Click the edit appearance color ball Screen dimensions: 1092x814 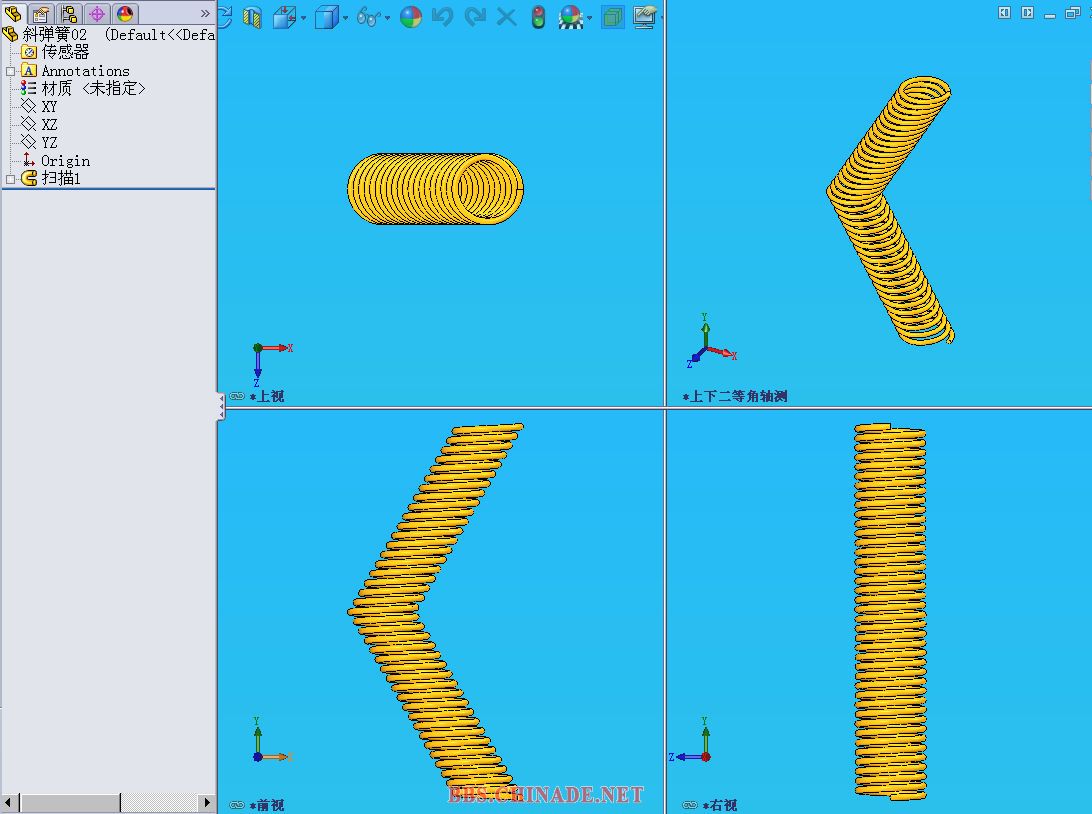click(x=411, y=17)
